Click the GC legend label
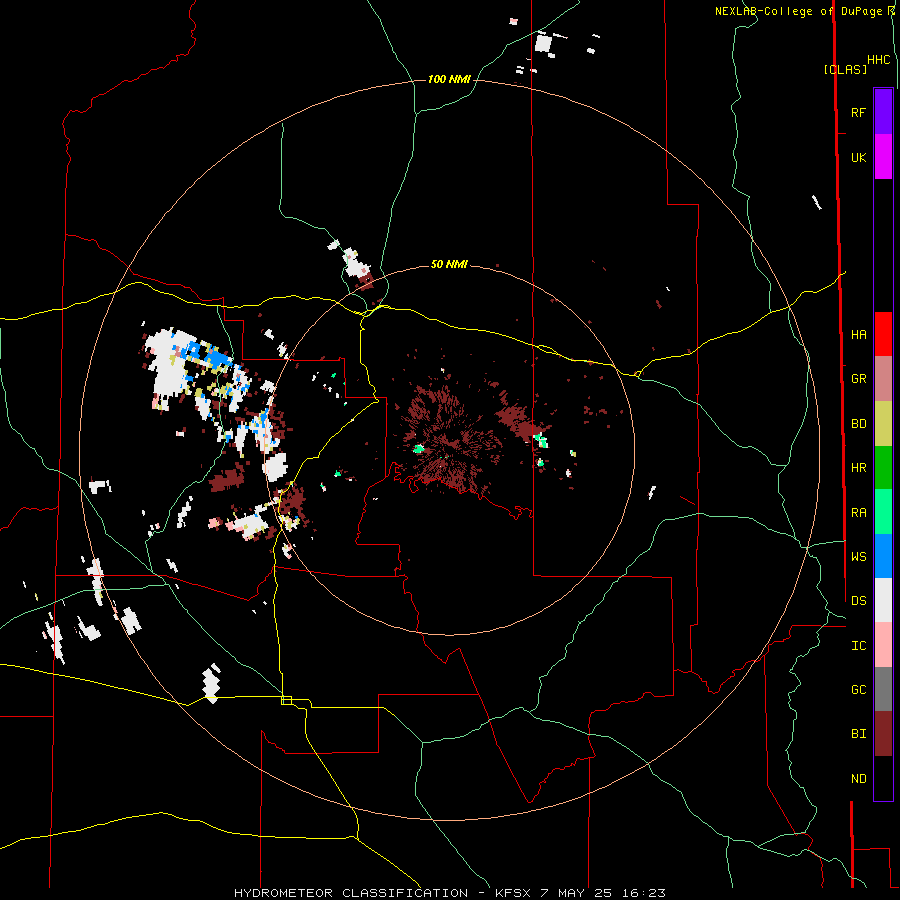The height and width of the screenshot is (900, 900). [858, 690]
